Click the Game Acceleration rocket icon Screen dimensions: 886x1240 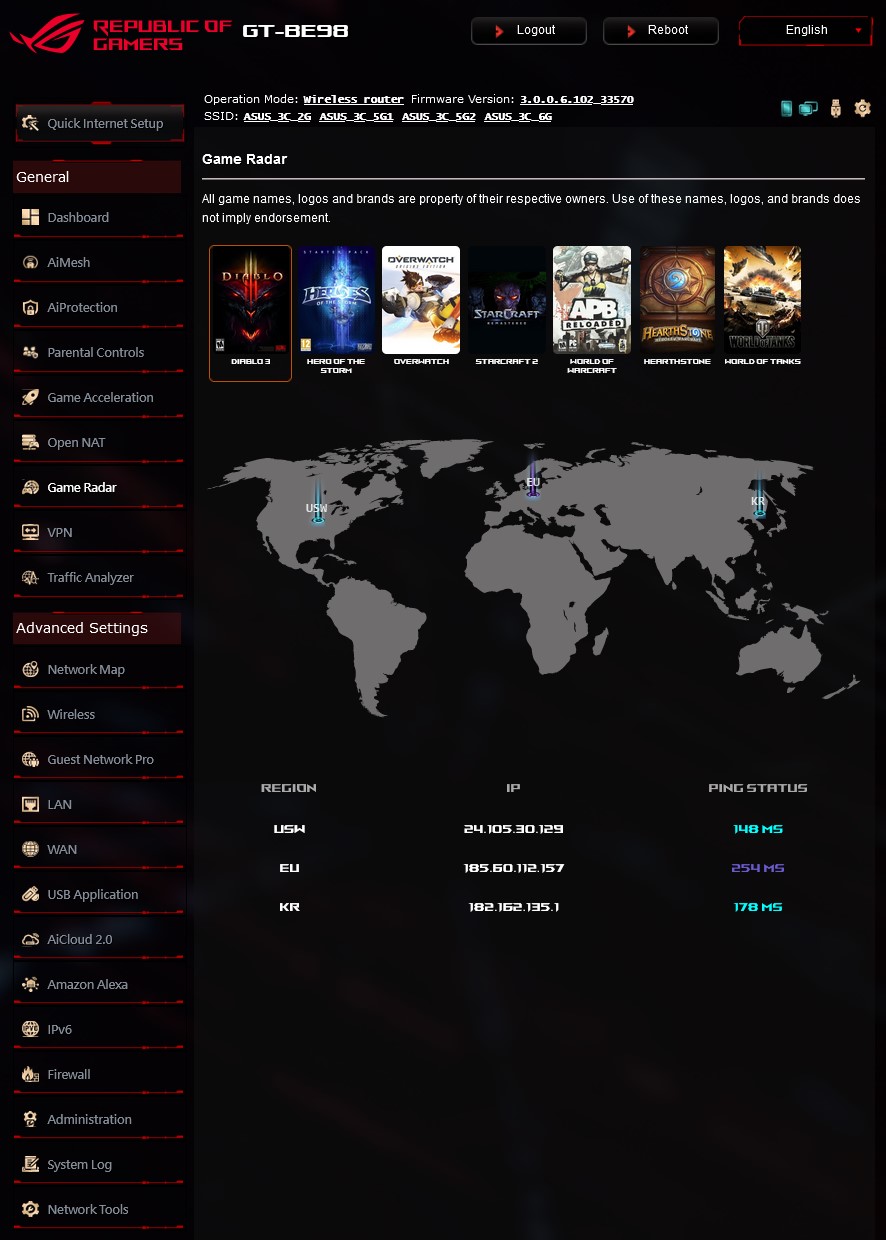tap(30, 398)
